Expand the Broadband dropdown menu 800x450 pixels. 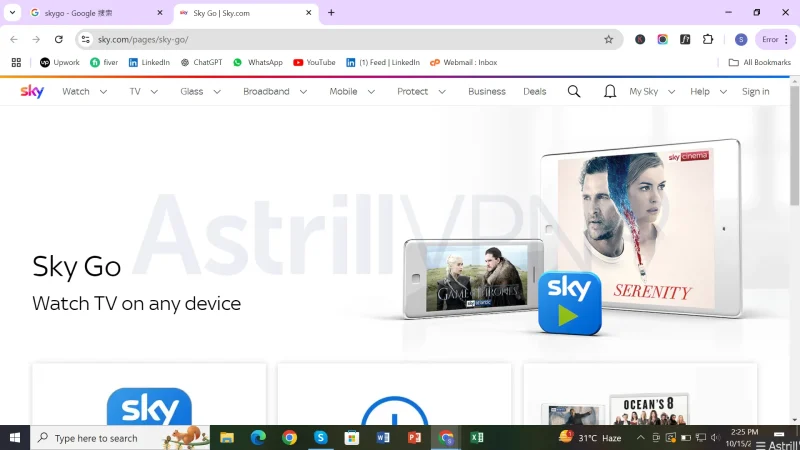(x=272, y=91)
